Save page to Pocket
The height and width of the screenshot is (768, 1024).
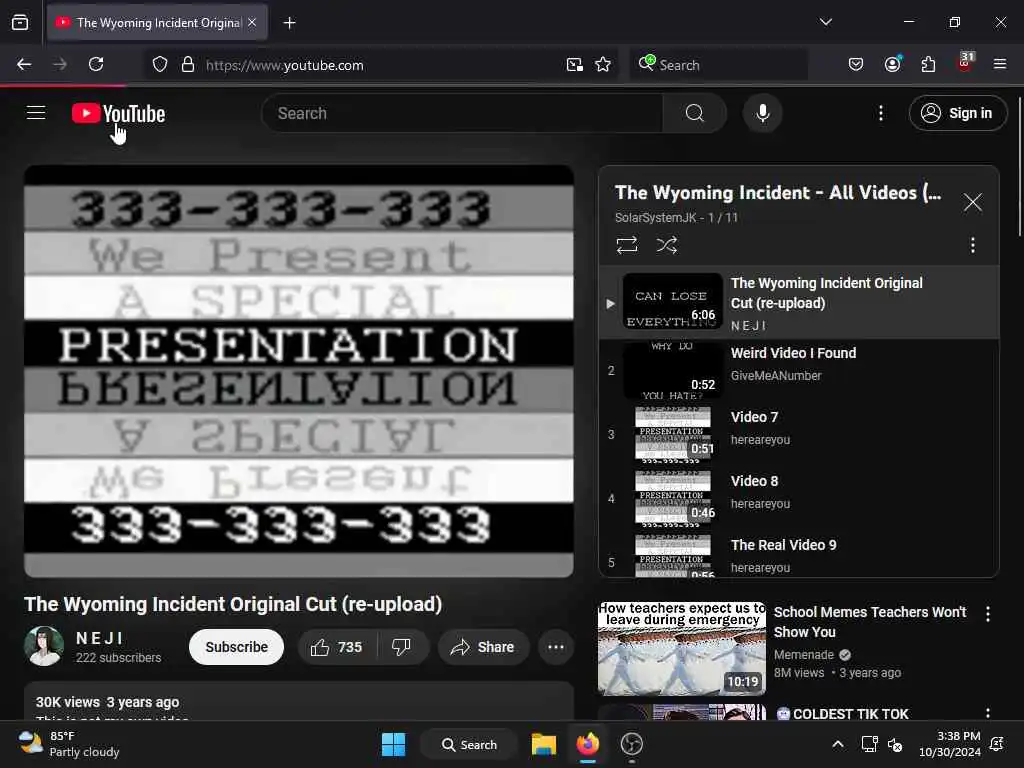coord(856,64)
